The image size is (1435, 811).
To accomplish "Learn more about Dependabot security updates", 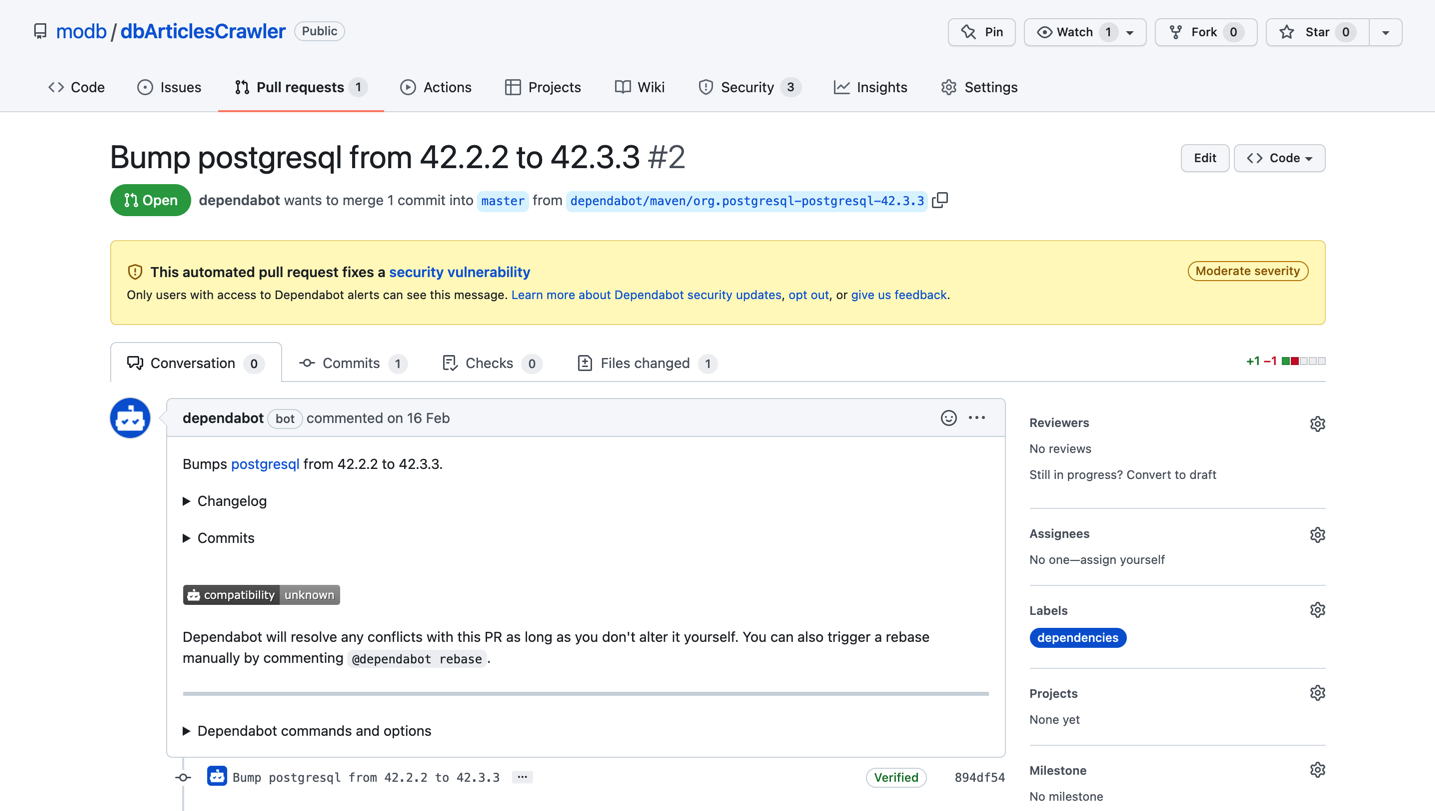I will tap(646, 295).
